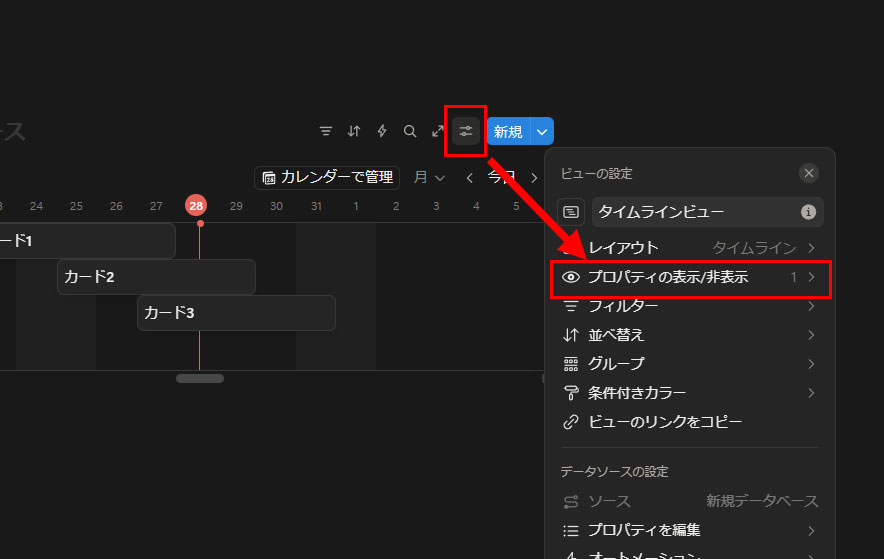Screen dimensions: 884x559
Task: Click the カード2 timeline bar
Action: (x=156, y=277)
